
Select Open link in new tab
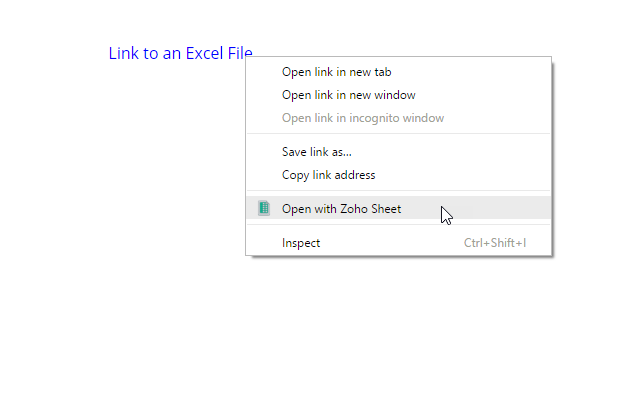coord(398,72)
